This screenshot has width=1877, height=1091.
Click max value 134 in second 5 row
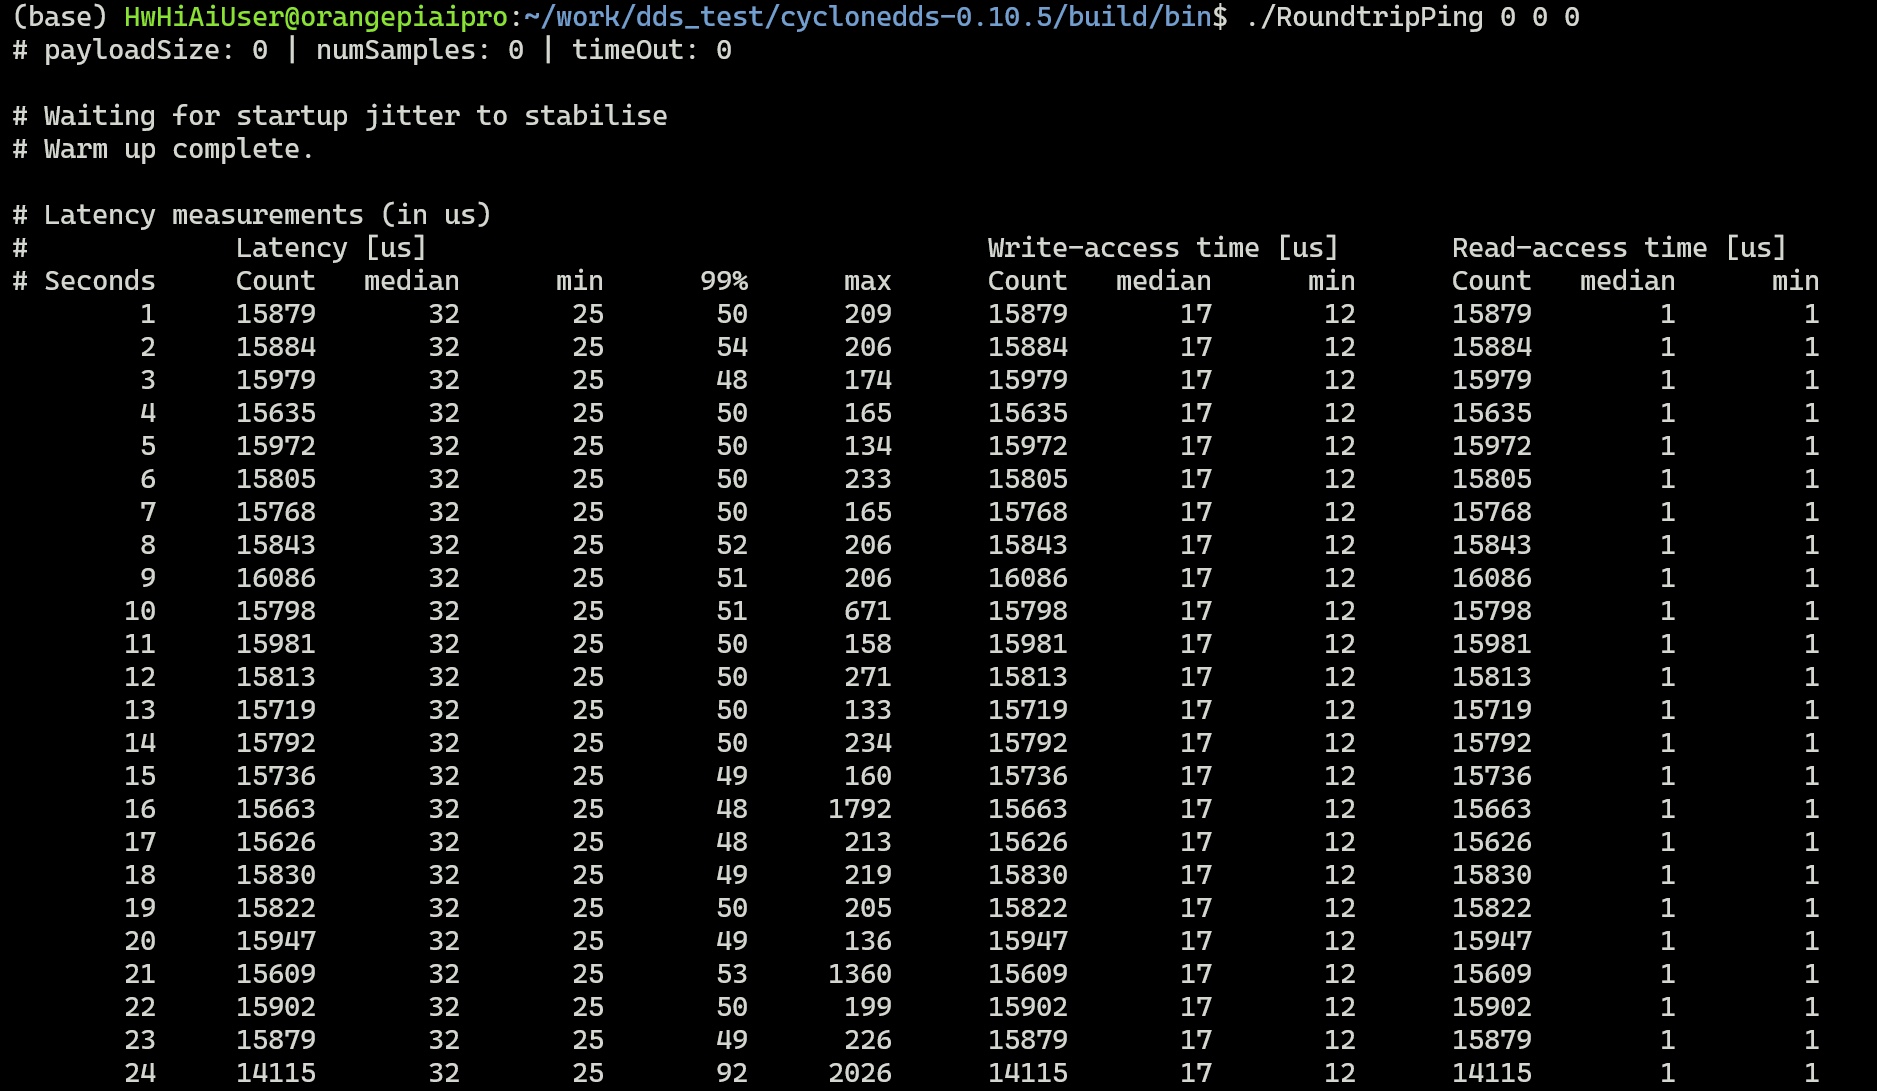(x=868, y=446)
